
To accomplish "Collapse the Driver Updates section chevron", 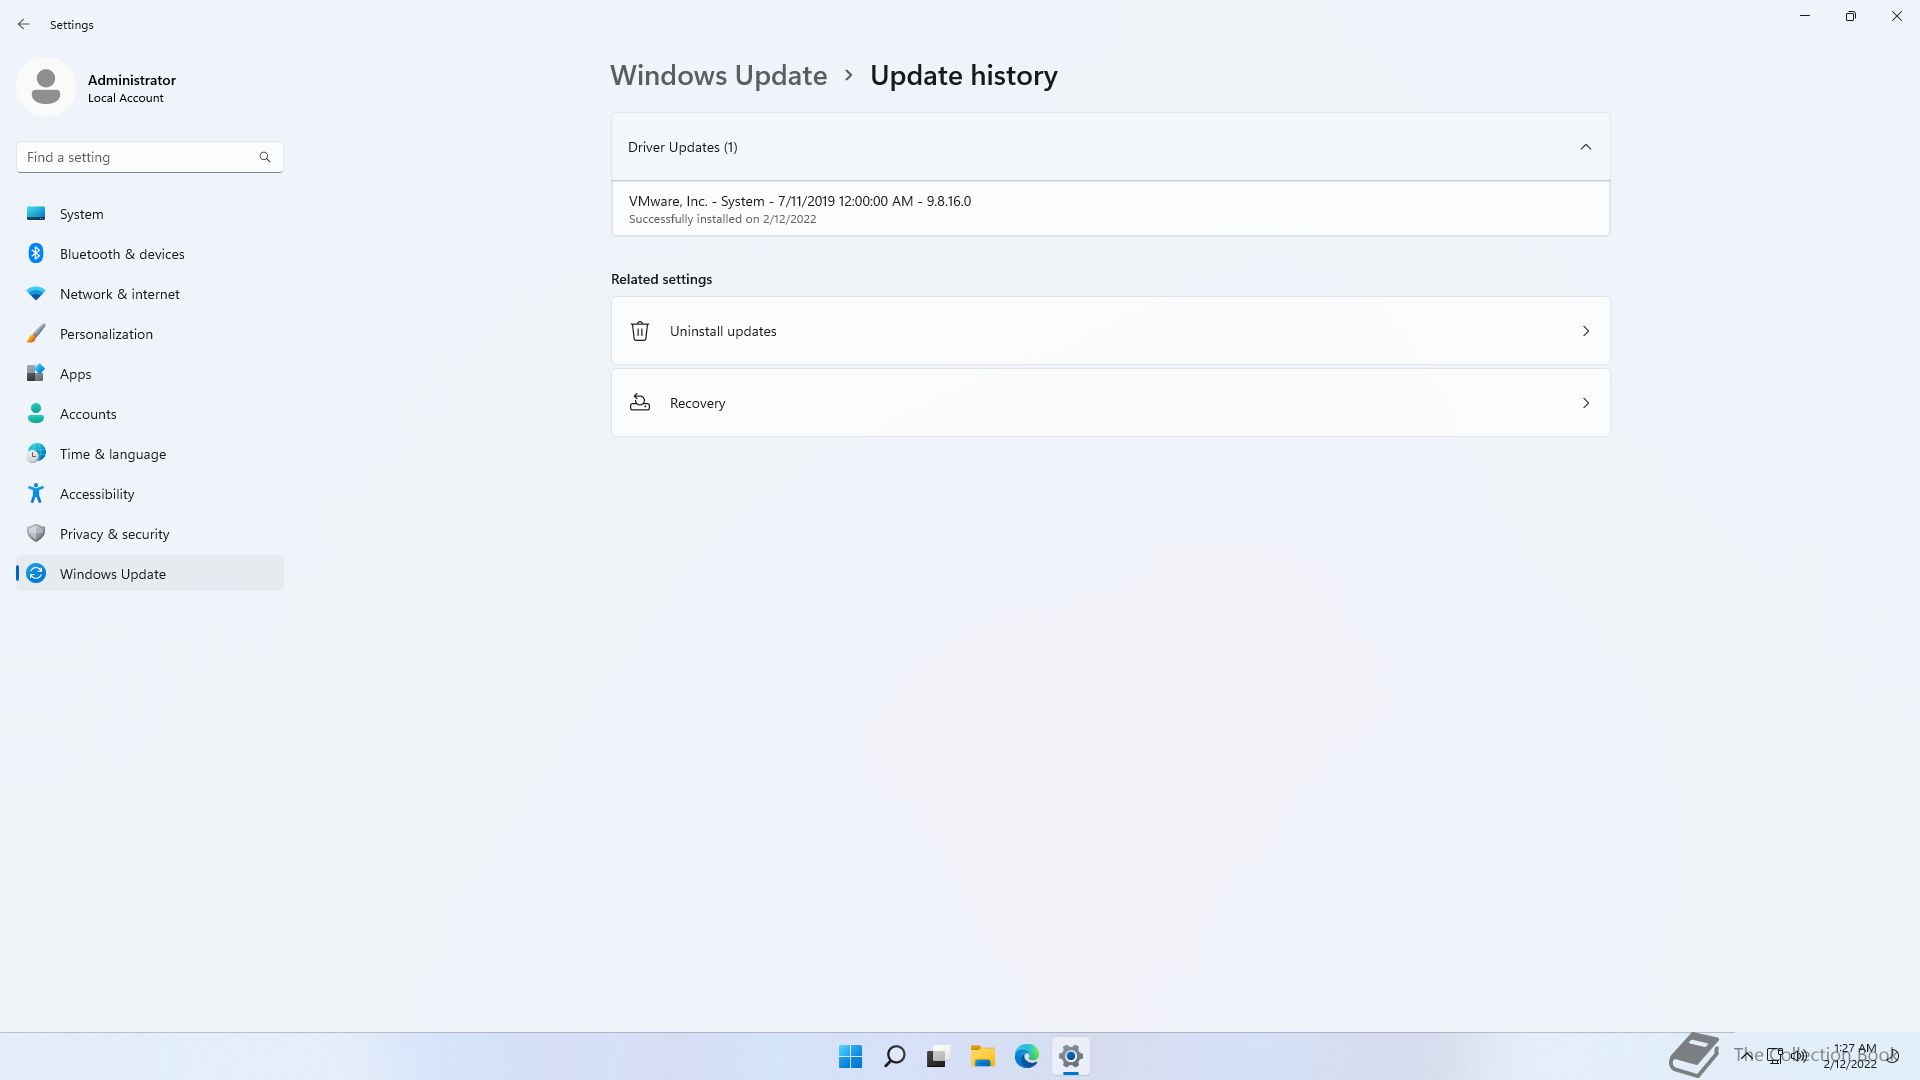I will coord(1586,147).
